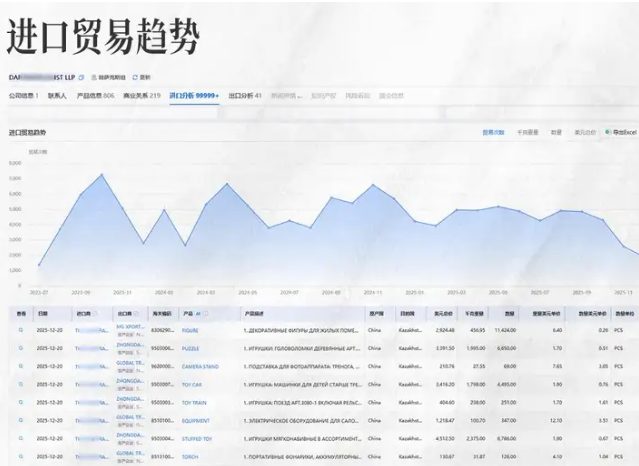This screenshot has width=639, height=466.
Task: Click the view magnifier icon for the TOY TRAIN row
Action: click(21, 402)
